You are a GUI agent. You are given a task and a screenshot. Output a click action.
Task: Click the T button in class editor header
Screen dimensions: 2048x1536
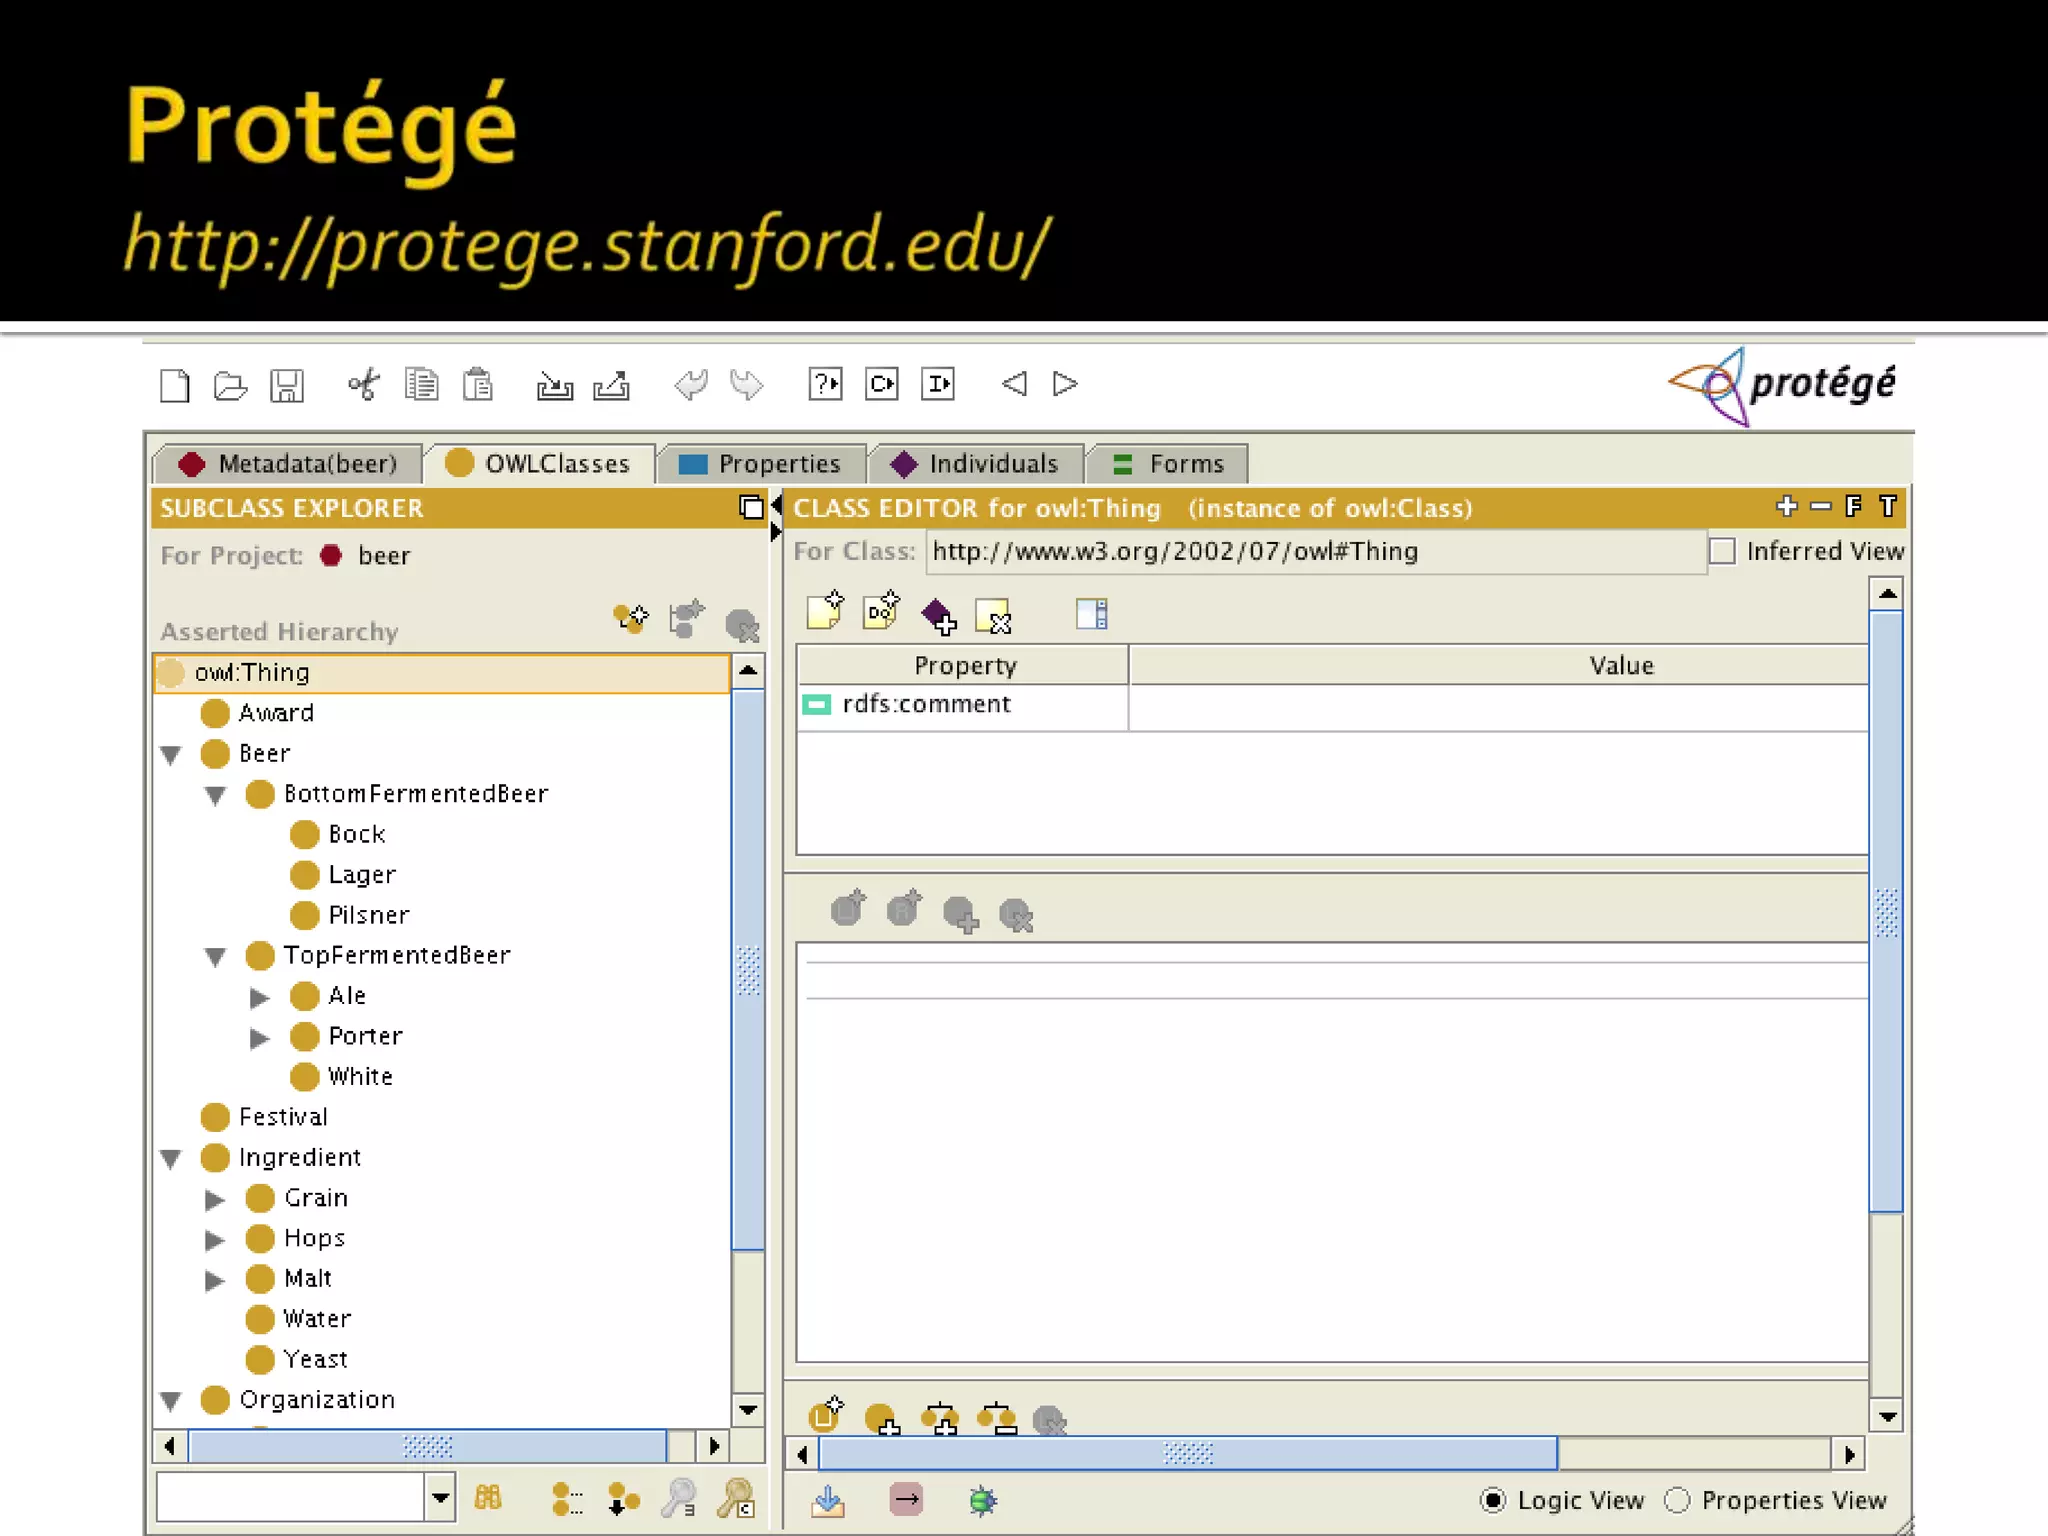tap(1888, 507)
